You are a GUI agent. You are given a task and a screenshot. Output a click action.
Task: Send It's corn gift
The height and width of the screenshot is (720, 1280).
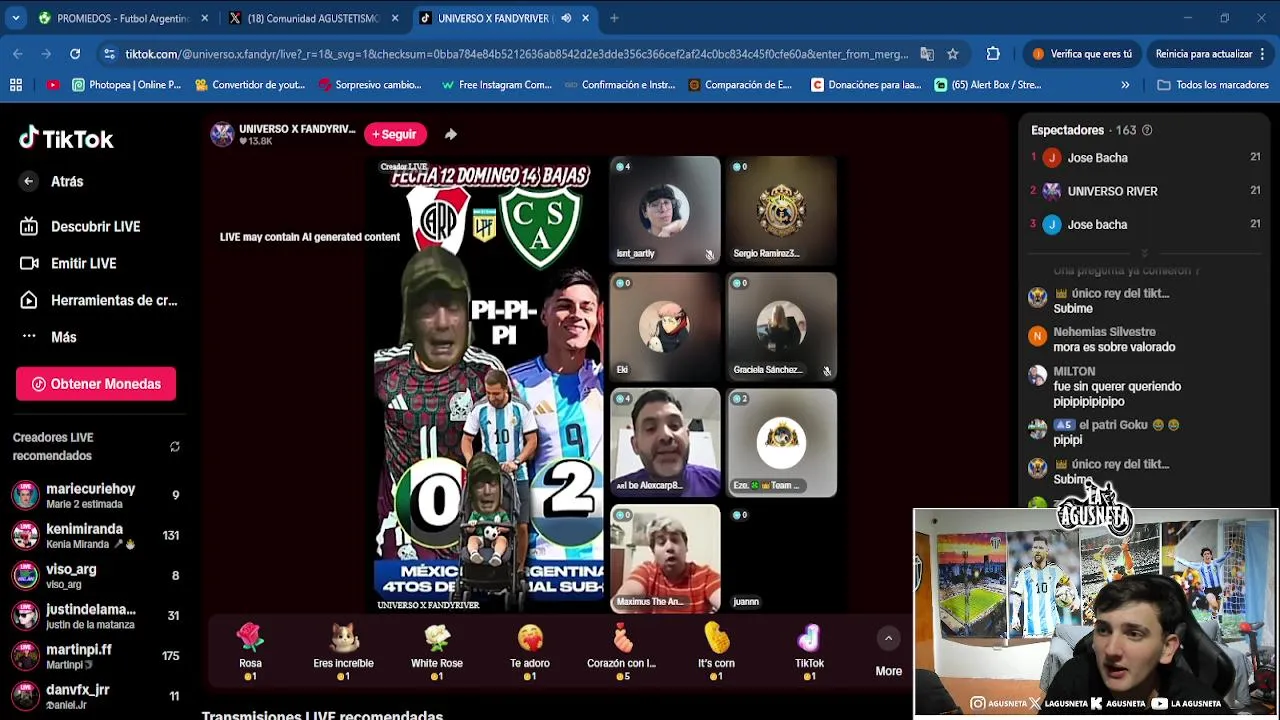[716, 651]
